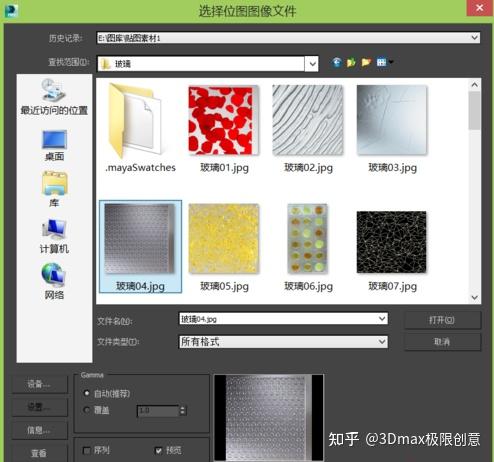
Task: Expand the 文件名 filename dropdown arrow
Action: click(382, 319)
